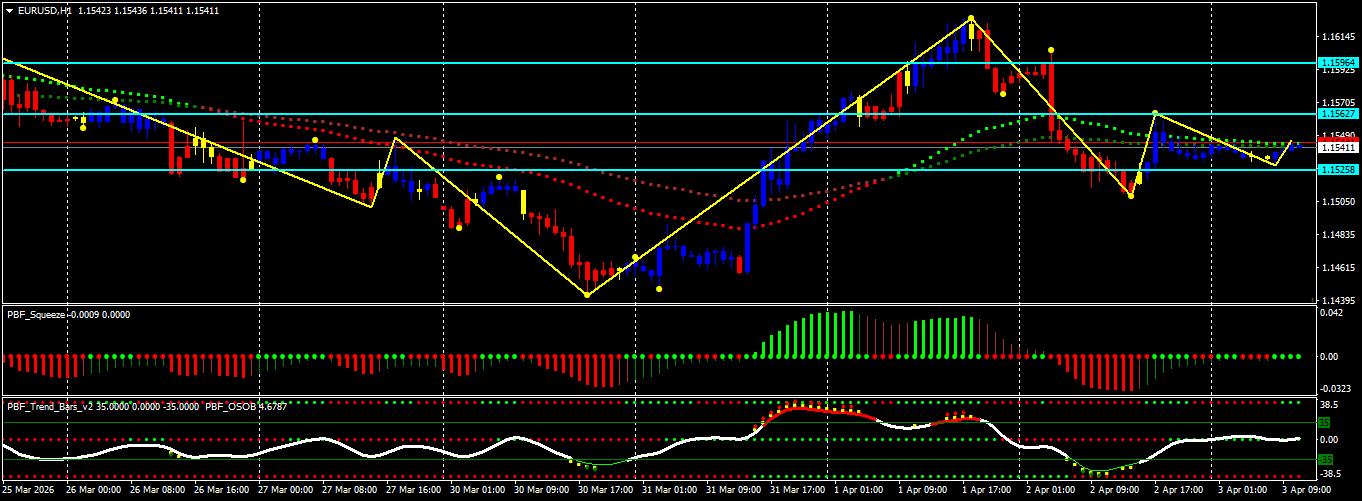Select the PBF_Trend_Bars_v2 indicator label

(x=48, y=406)
